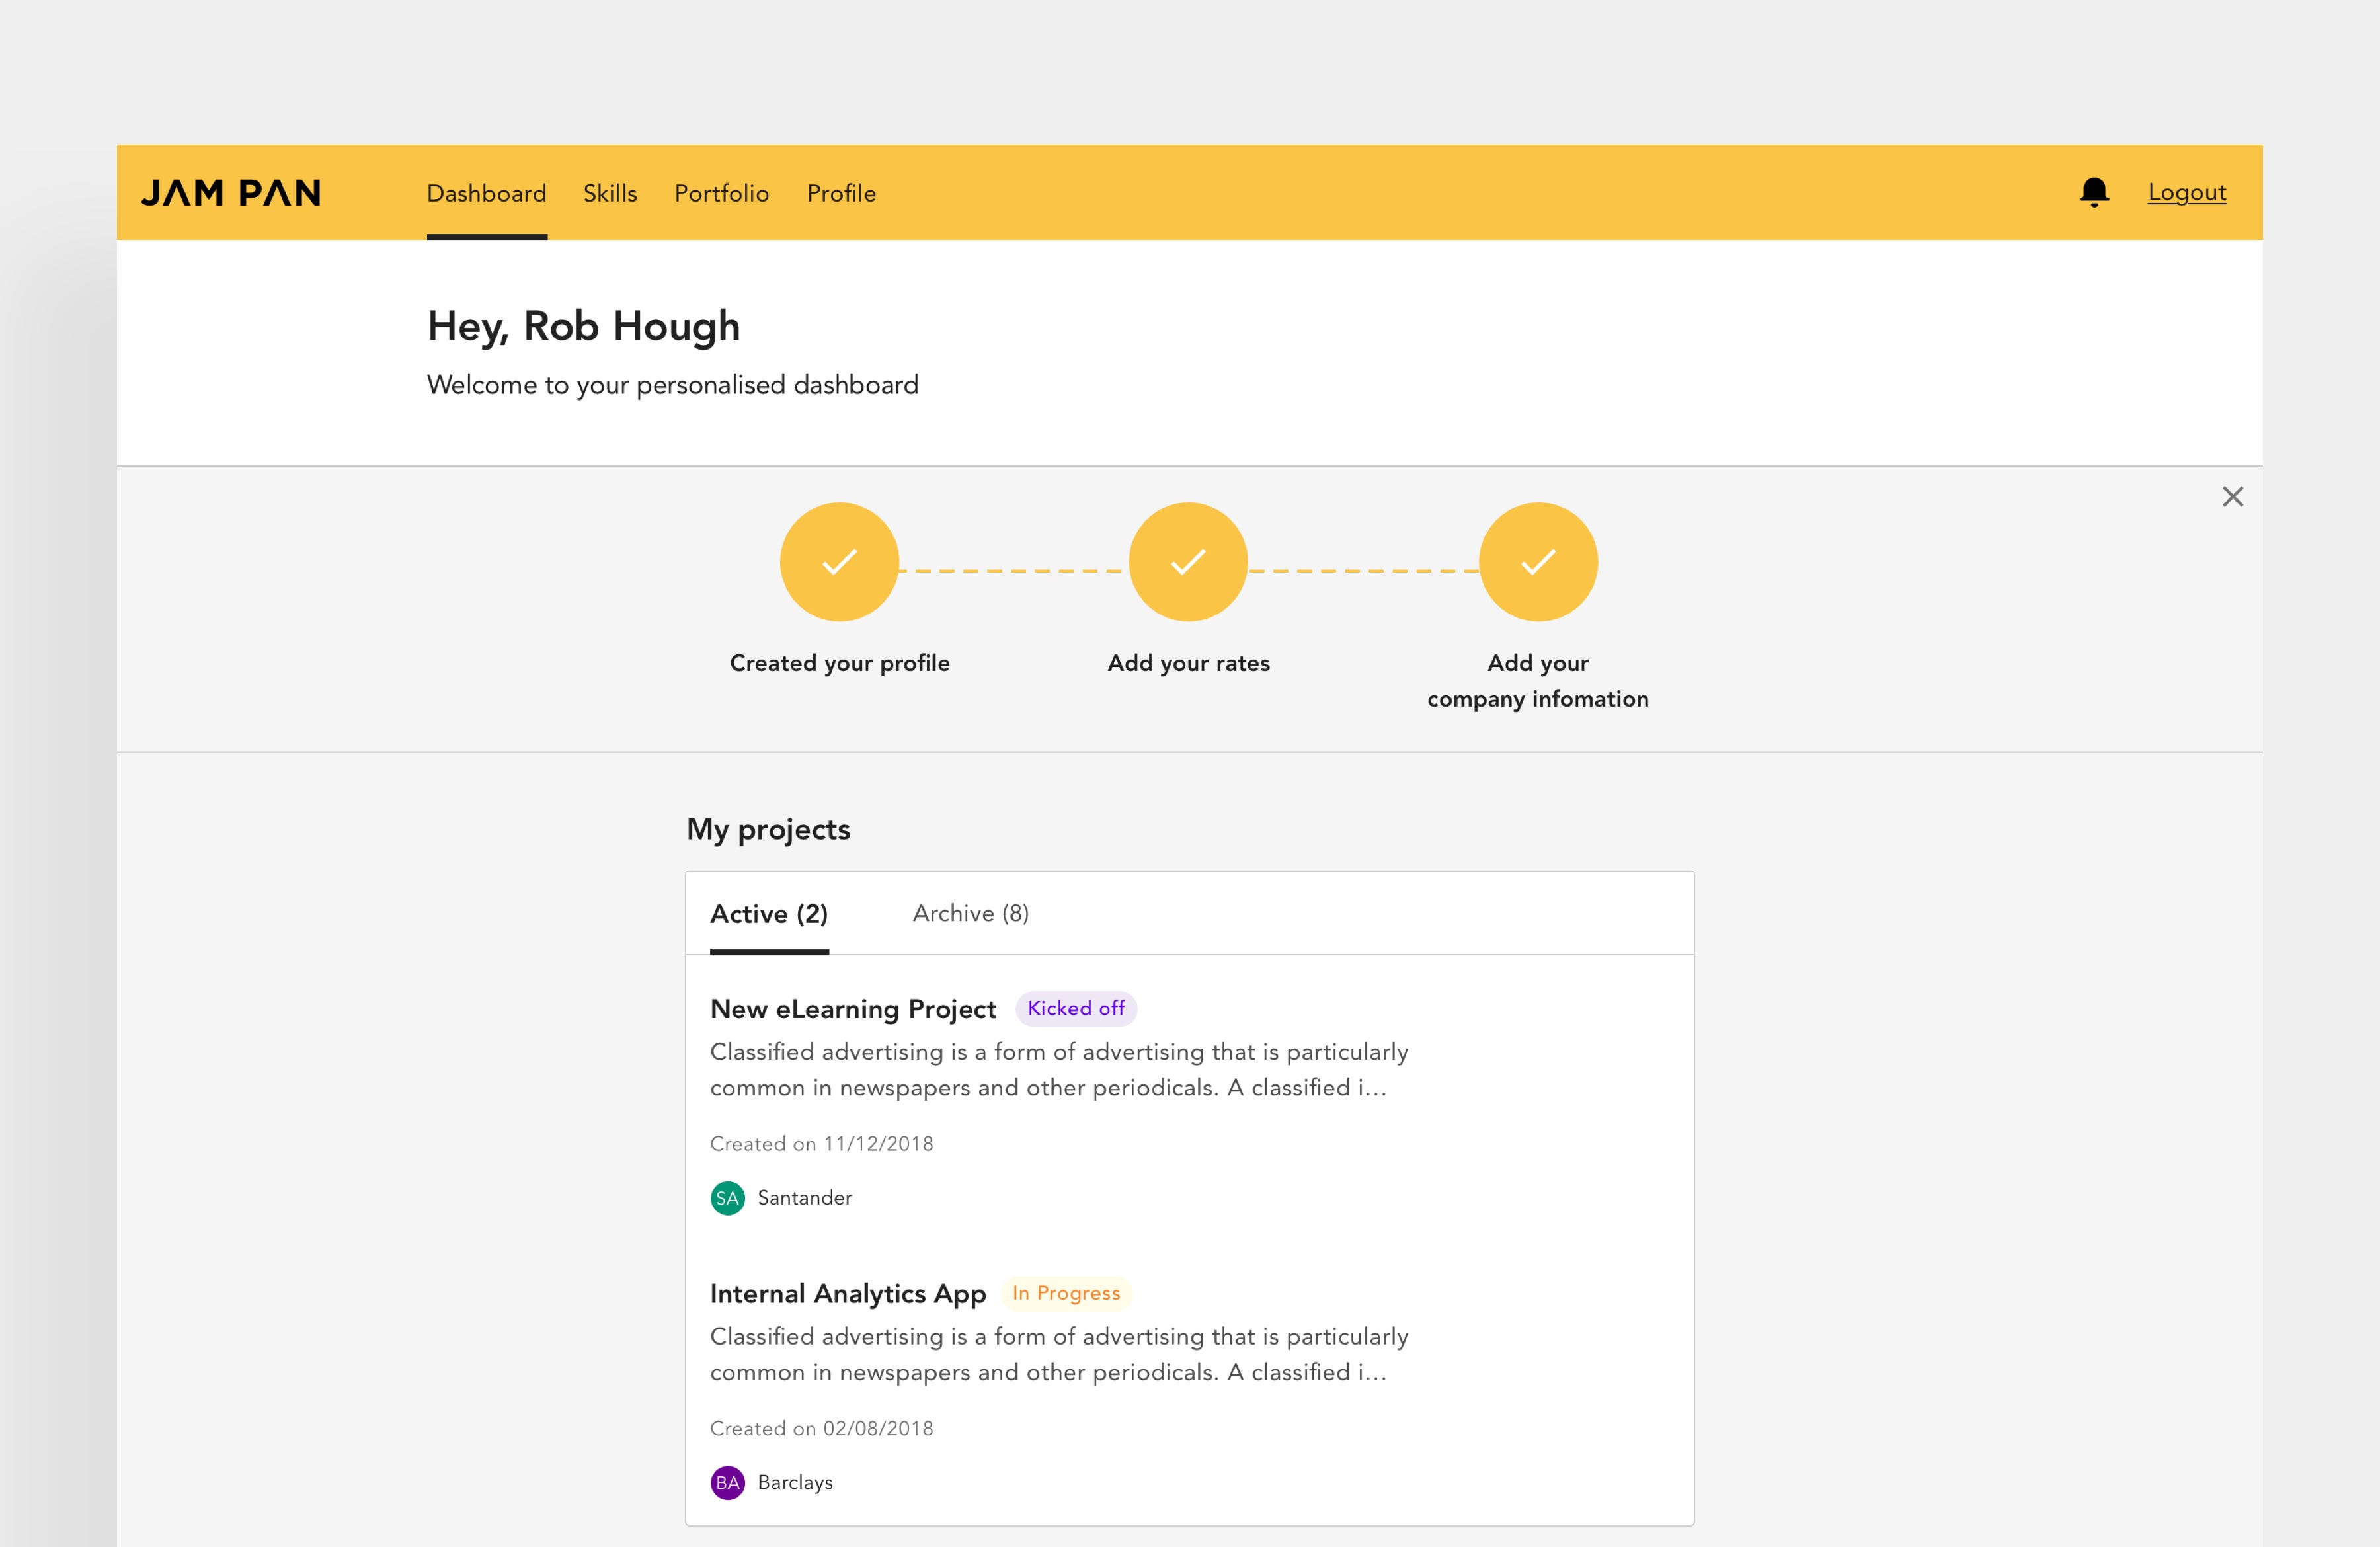Click the purple BA Barclays avatar
The height and width of the screenshot is (1547, 2380).
click(x=727, y=1482)
